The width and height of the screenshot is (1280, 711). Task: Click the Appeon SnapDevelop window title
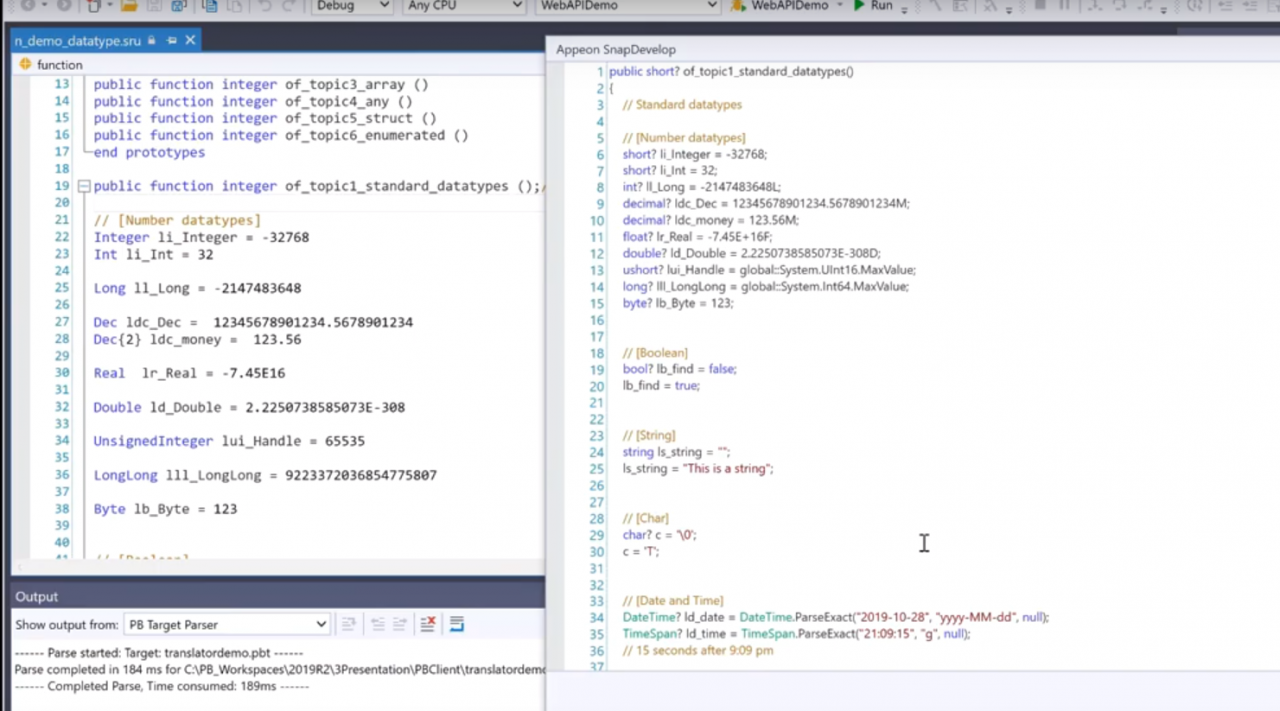point(616,49)
